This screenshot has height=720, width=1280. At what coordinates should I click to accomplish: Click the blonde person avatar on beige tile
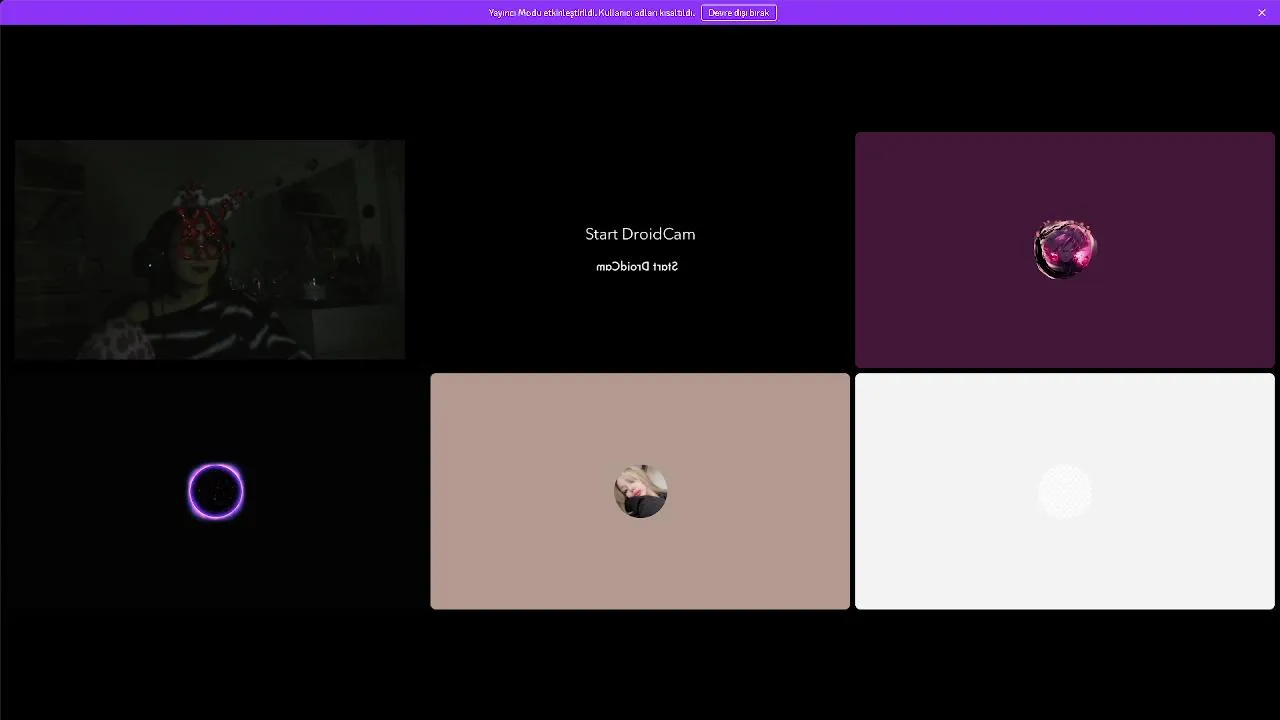pyautogui.click(x=640, y=491)
